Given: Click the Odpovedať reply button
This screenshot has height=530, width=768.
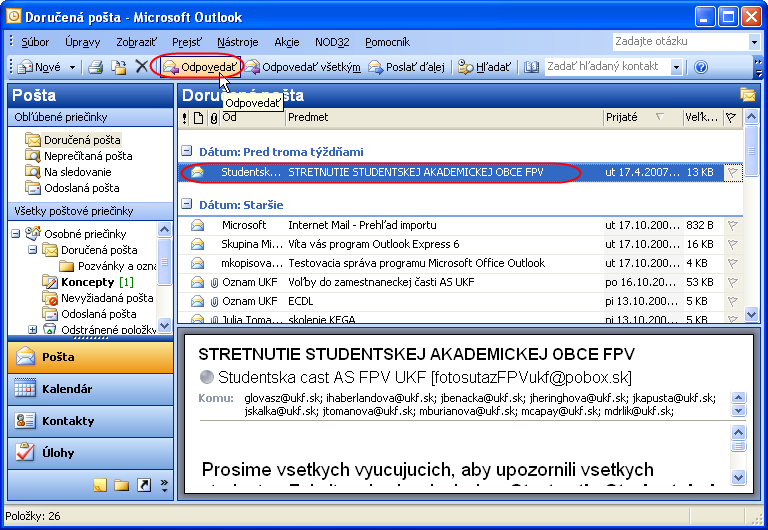Looking at the screenshot, I should pyautogui.click(x=200, y=67).
